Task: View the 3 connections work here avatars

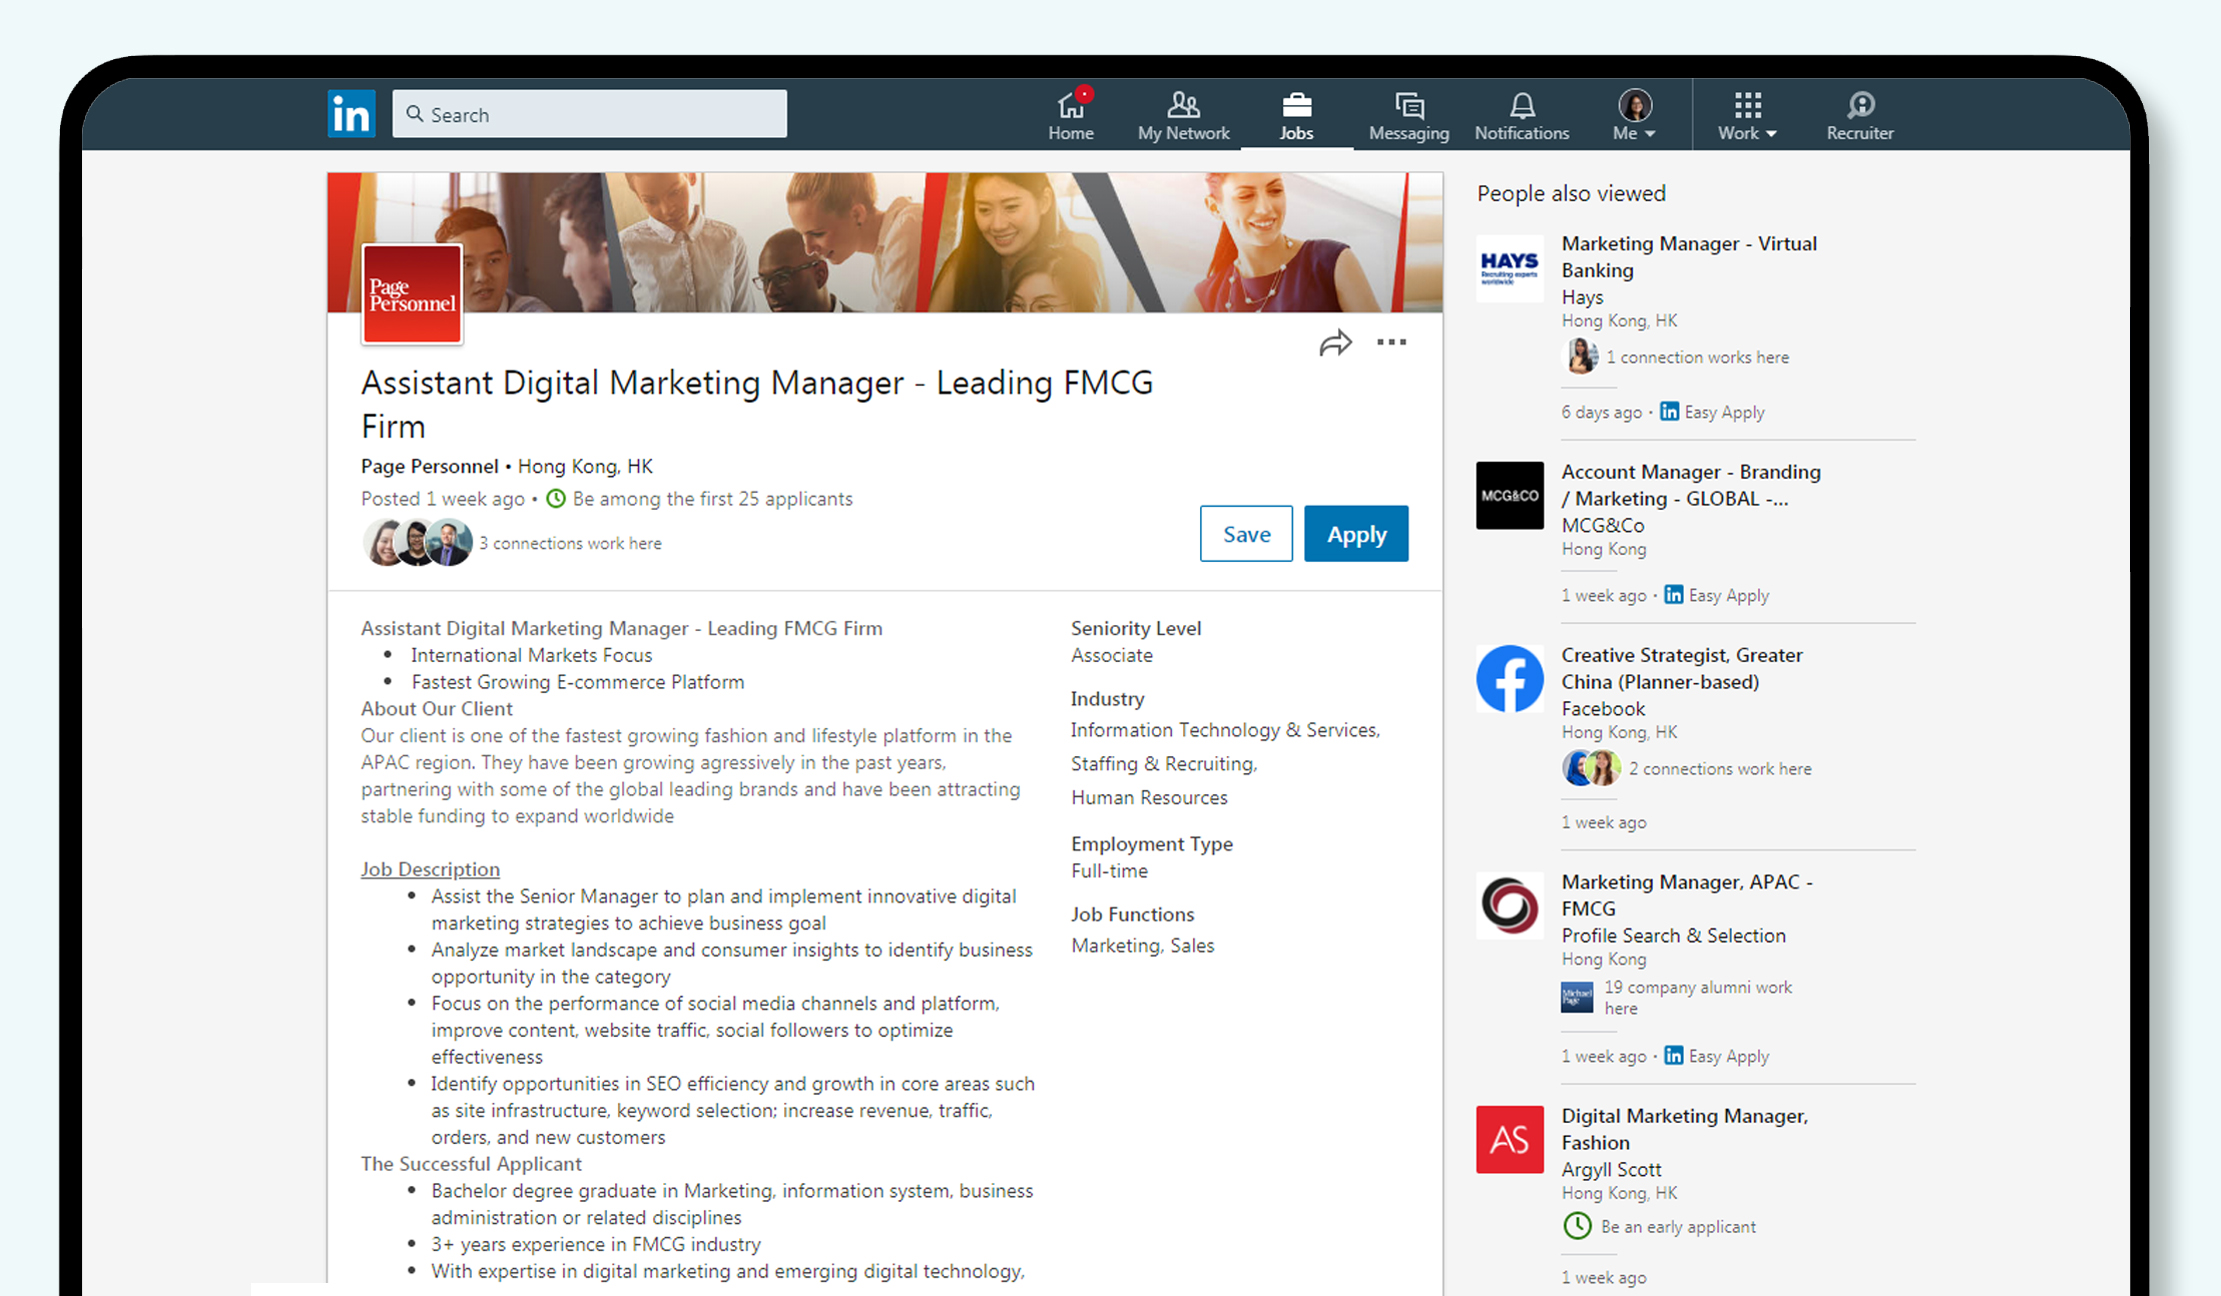Action: (417, 543)
